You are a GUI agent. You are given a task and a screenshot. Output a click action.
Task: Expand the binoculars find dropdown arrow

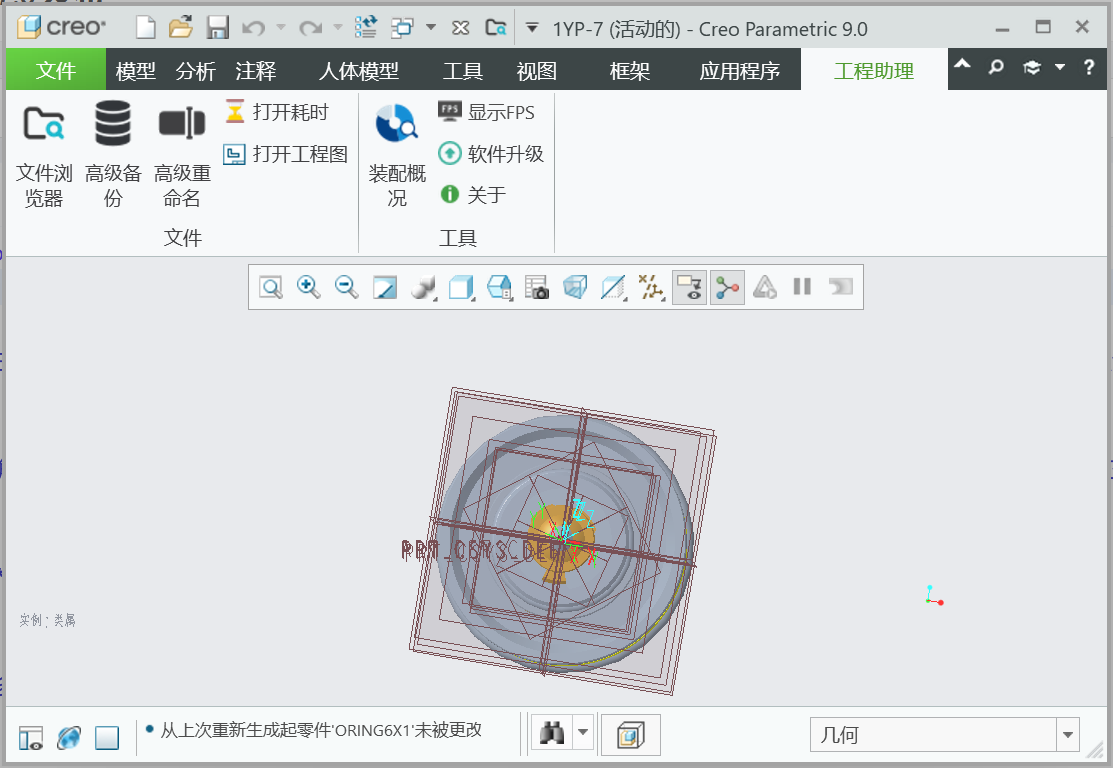point(583,733)
